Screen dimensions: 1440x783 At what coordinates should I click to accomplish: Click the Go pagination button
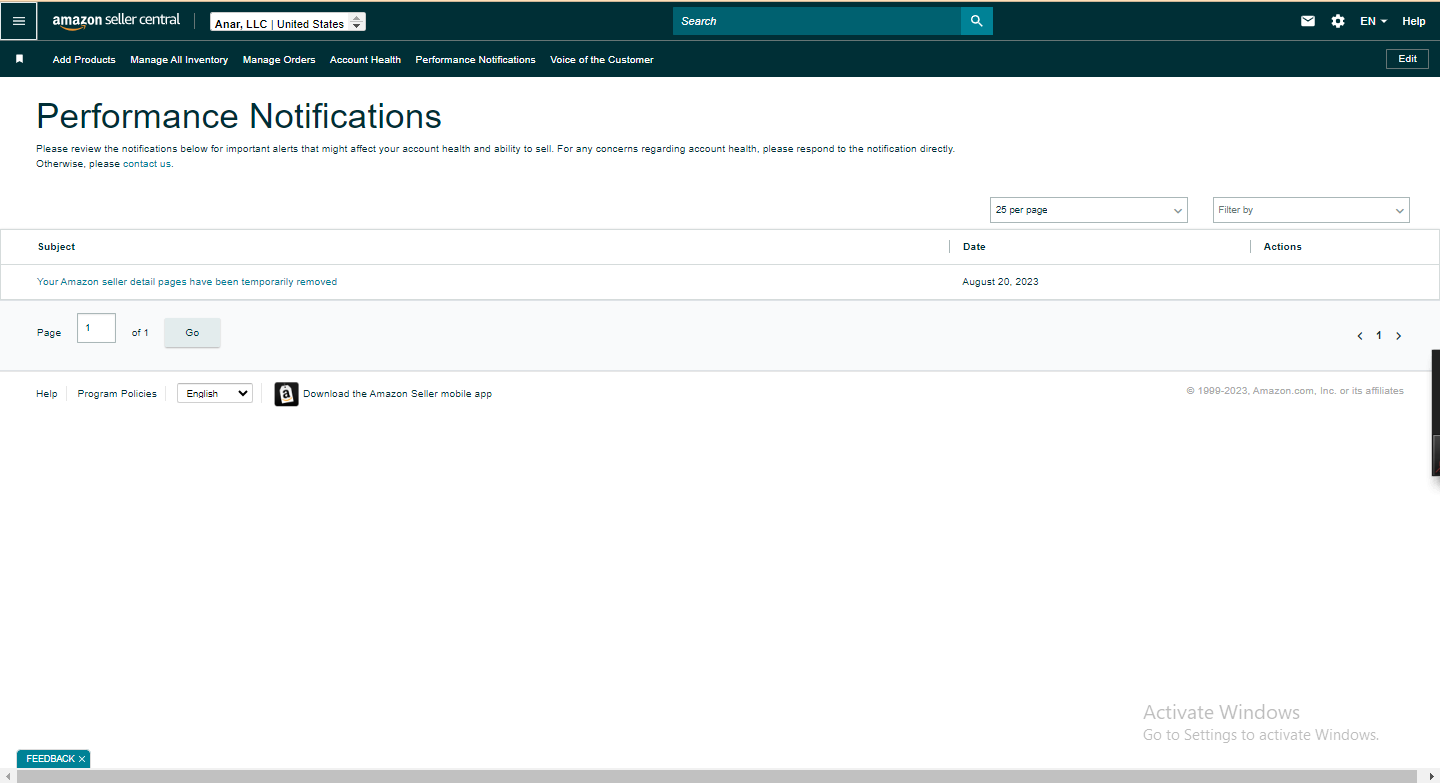point(192,333)
